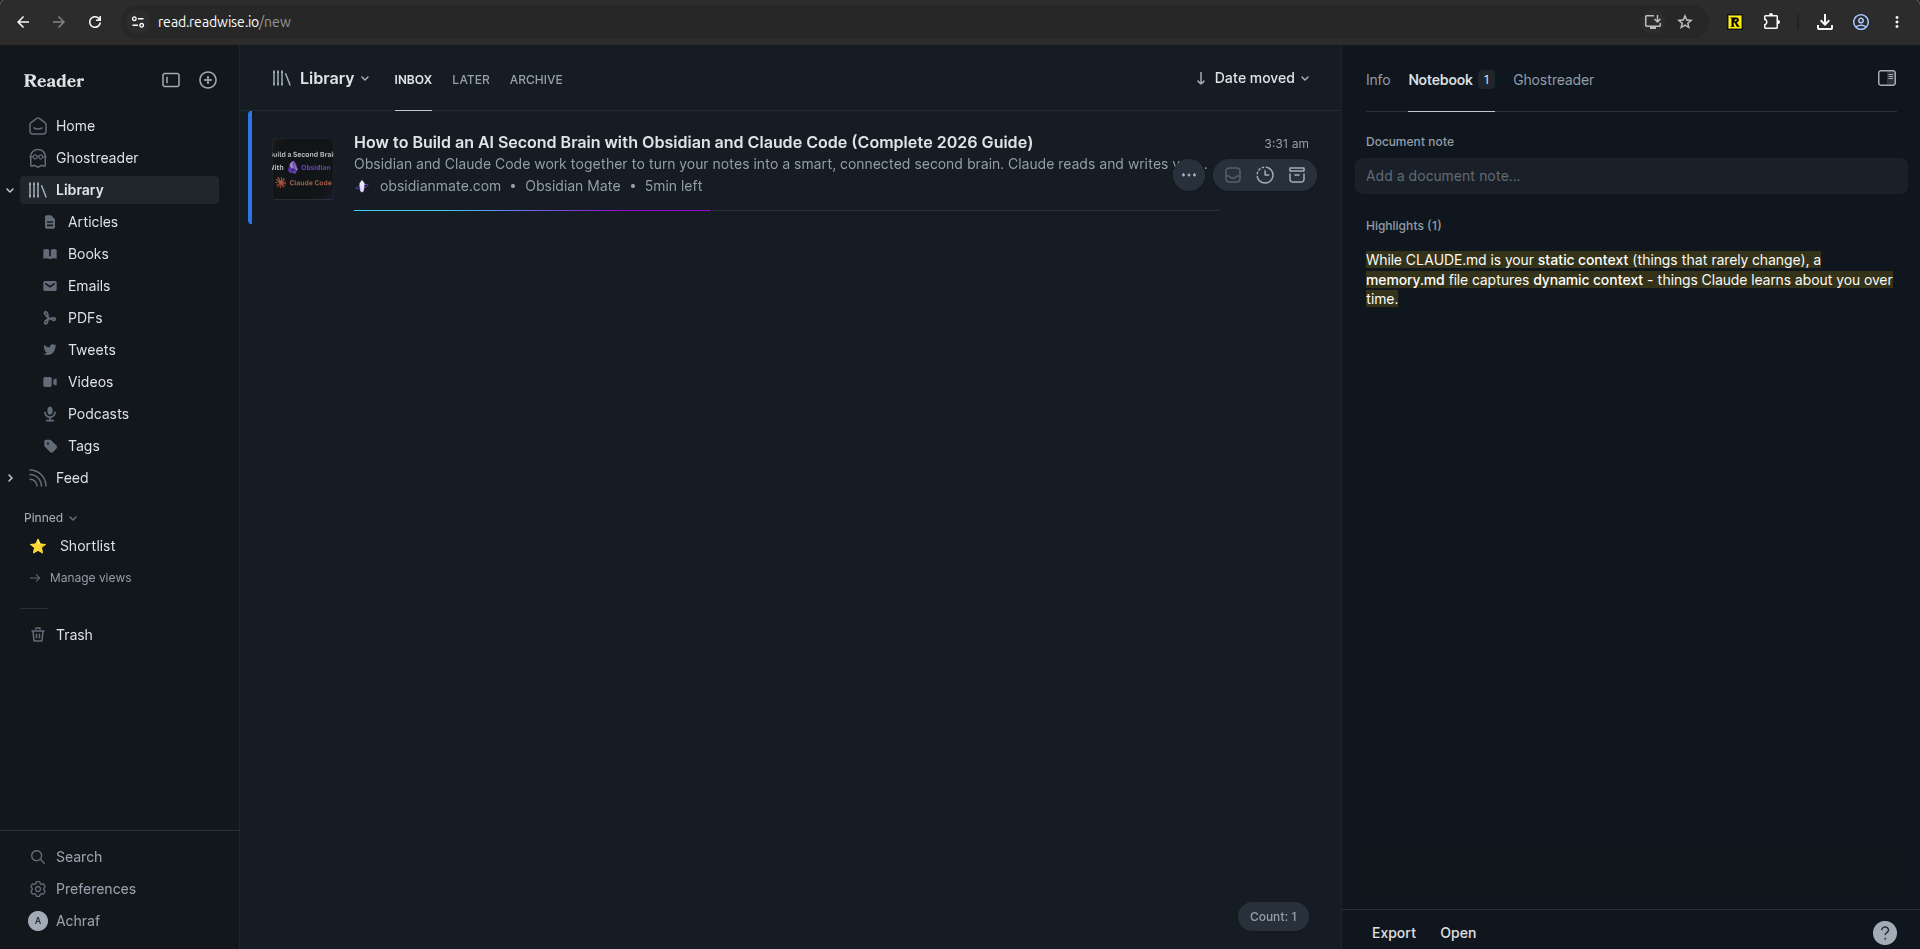Click the site information icon in address bar

138,22
